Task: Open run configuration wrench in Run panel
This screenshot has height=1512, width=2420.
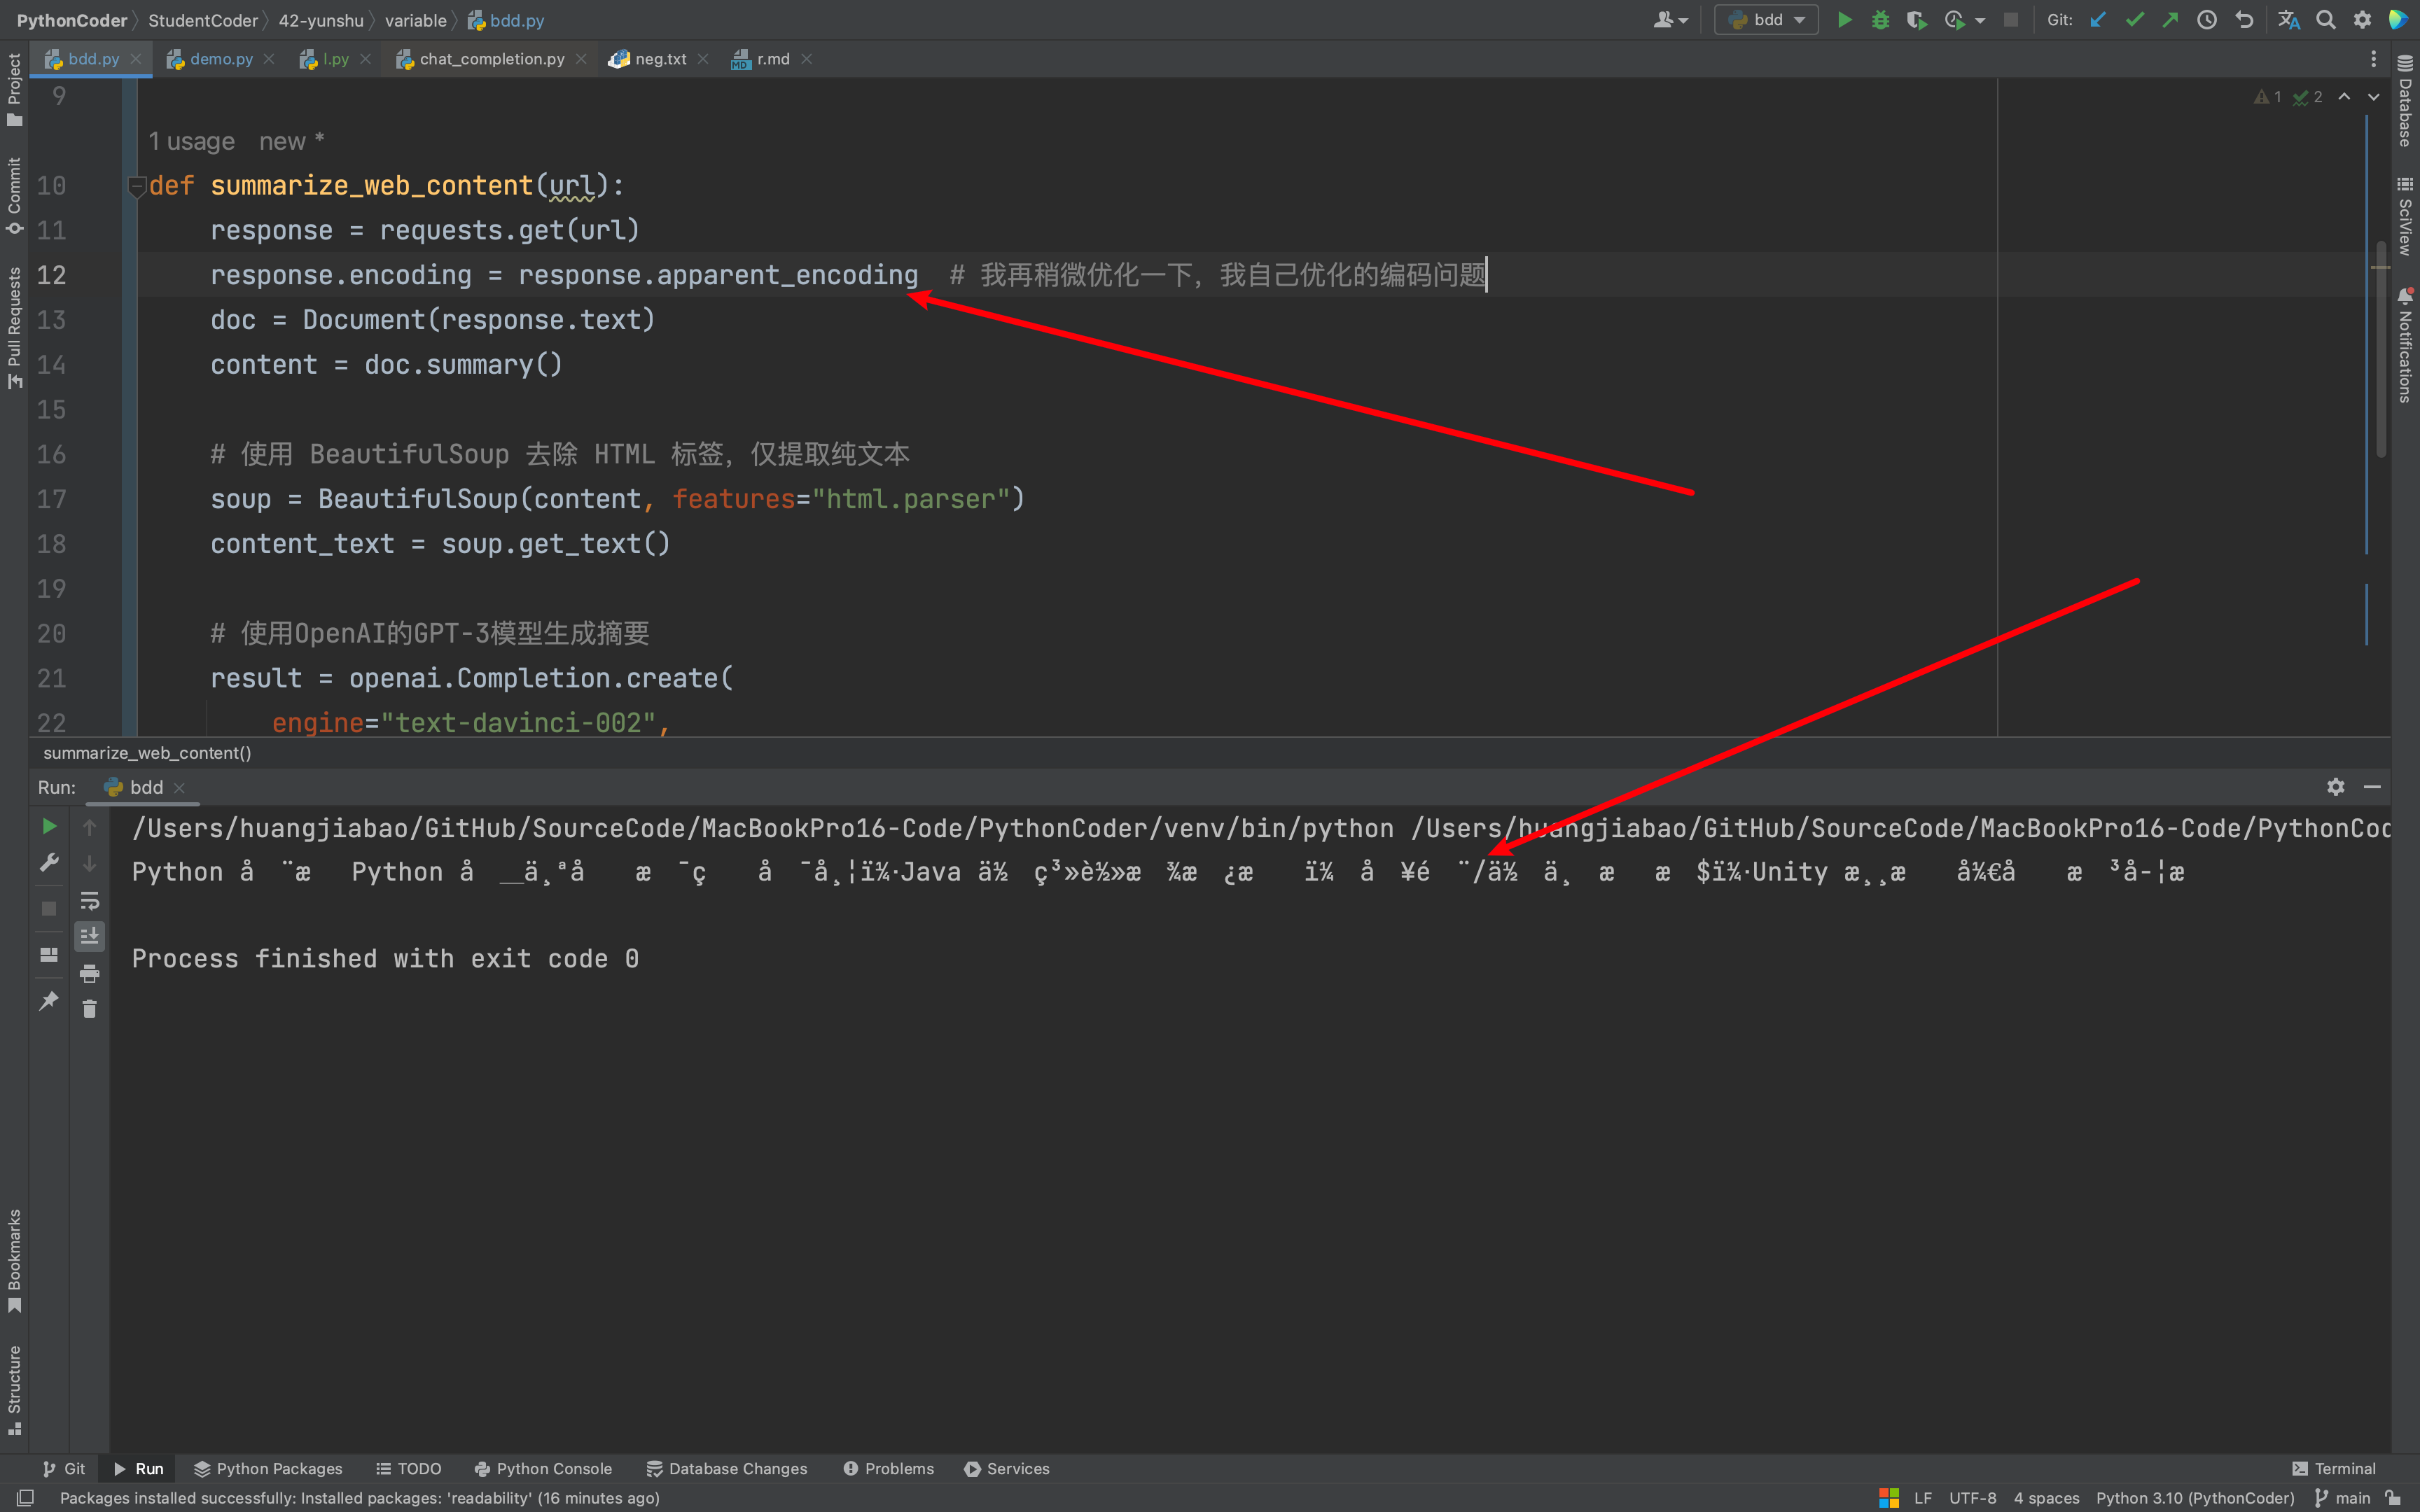Action: [x=49, y=863]
